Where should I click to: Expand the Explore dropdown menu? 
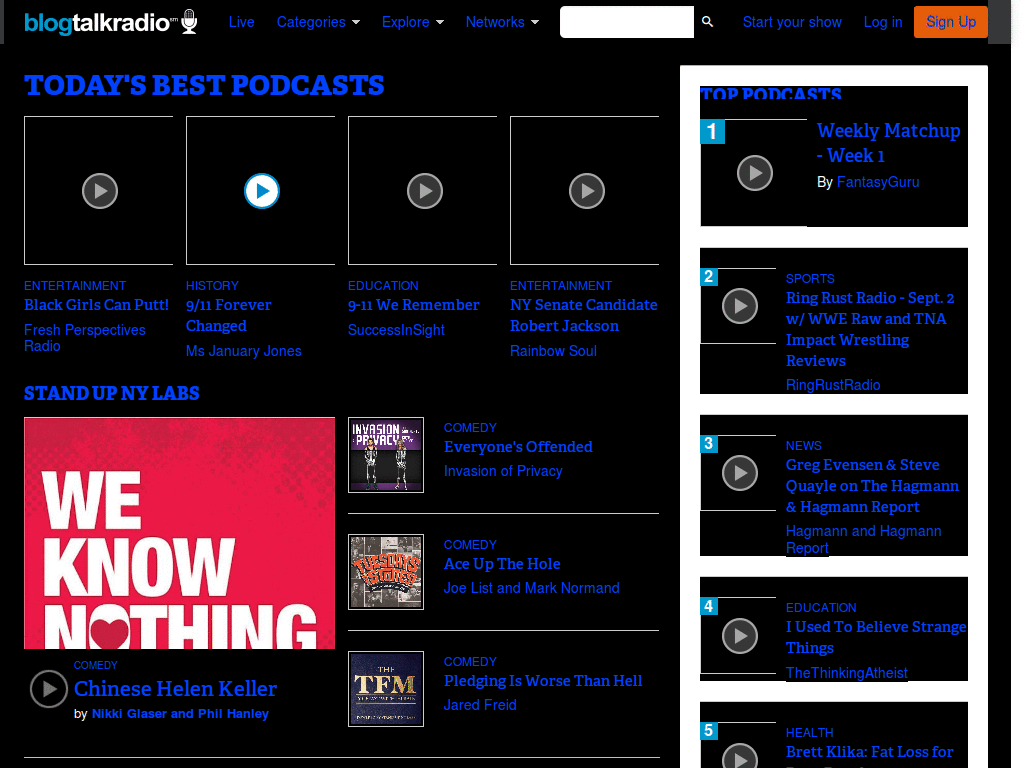click(x=413, y=22)
